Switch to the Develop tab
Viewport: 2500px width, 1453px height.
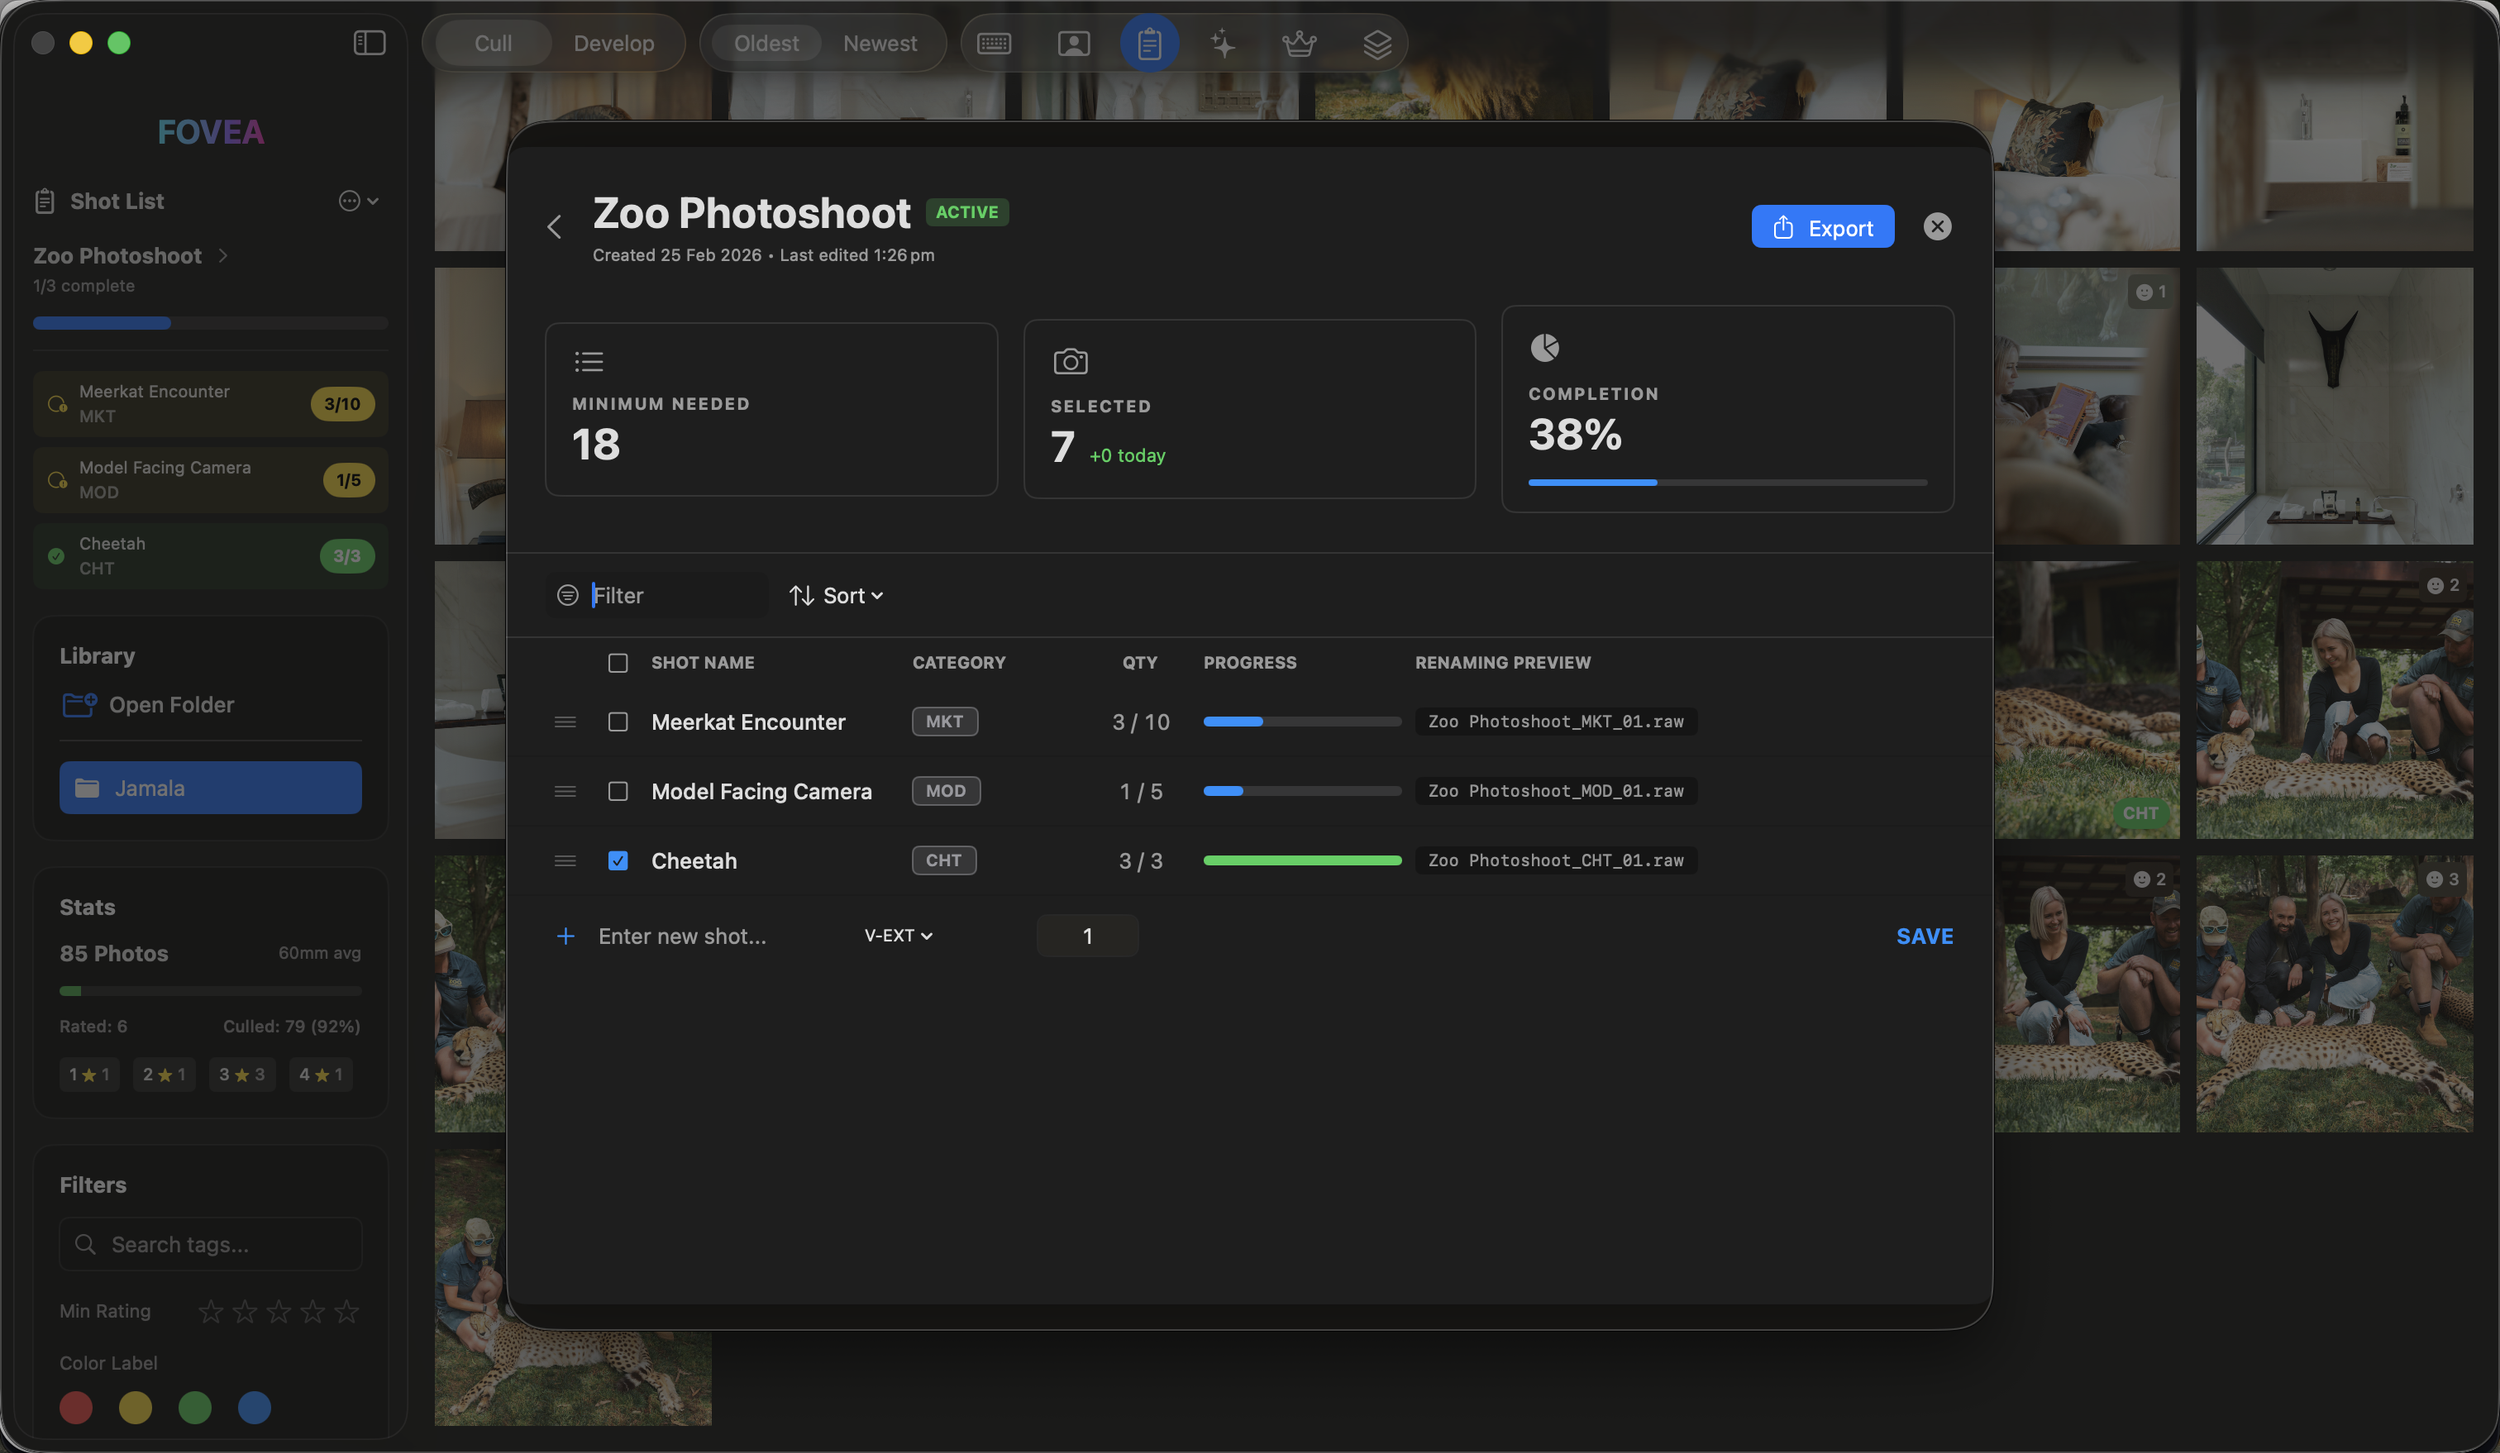point(614,43)
